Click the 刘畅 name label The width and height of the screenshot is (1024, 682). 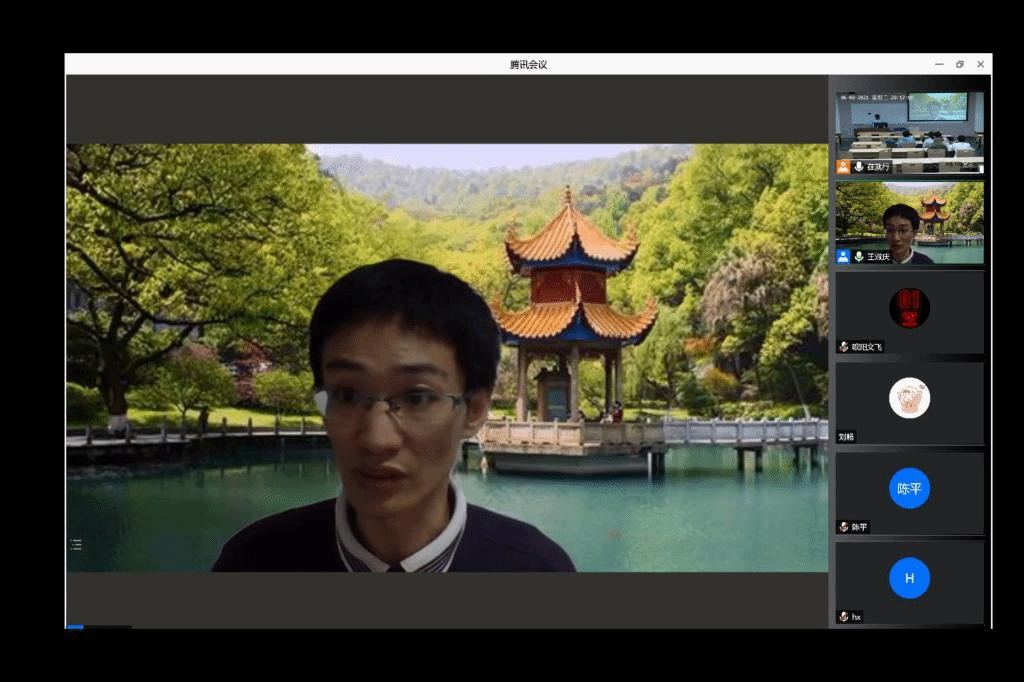846,437
